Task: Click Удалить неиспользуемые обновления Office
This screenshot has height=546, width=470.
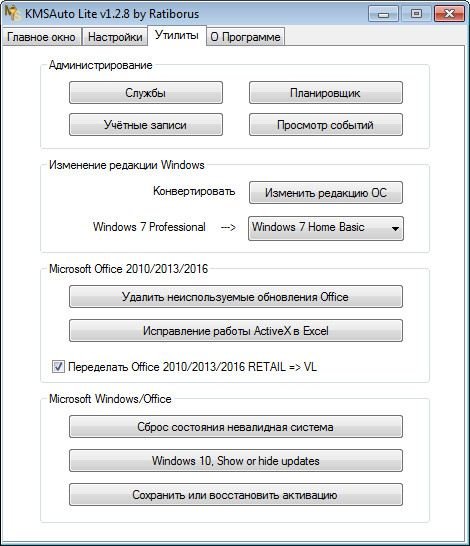Action: tap(236, 297)
